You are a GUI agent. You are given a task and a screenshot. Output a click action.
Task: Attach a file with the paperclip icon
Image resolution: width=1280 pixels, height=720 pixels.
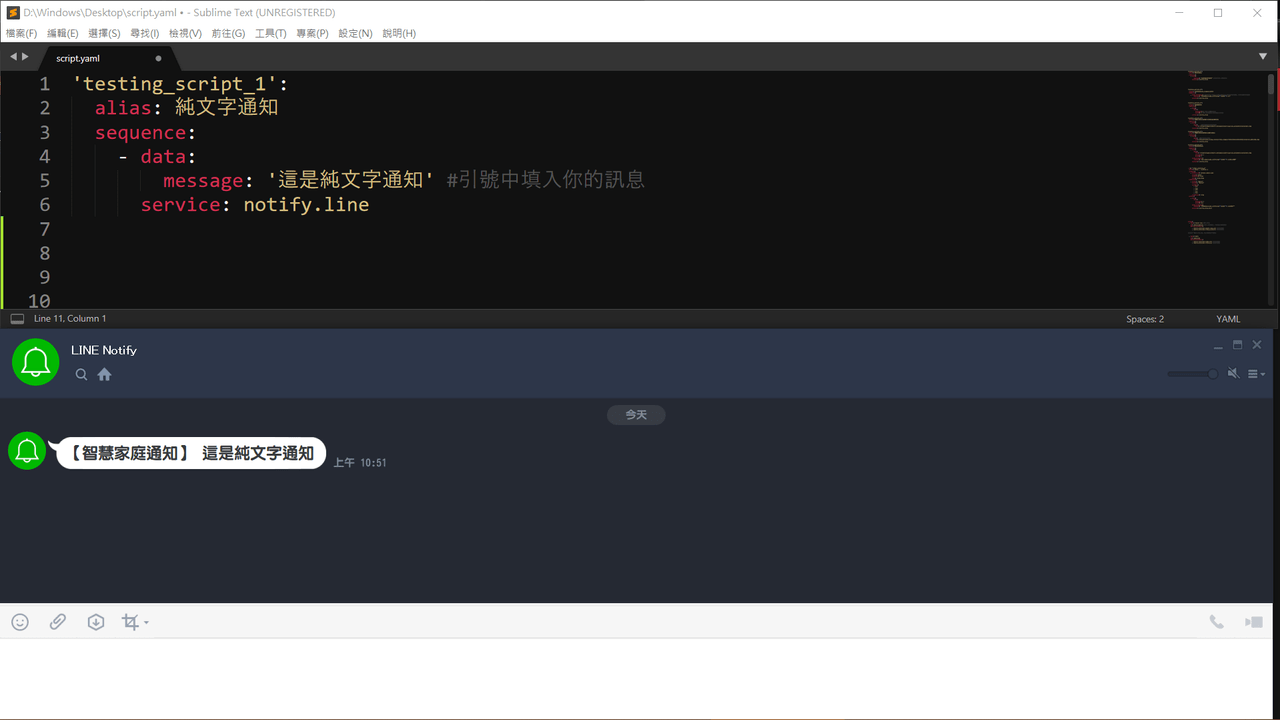(x=58, y=622)
